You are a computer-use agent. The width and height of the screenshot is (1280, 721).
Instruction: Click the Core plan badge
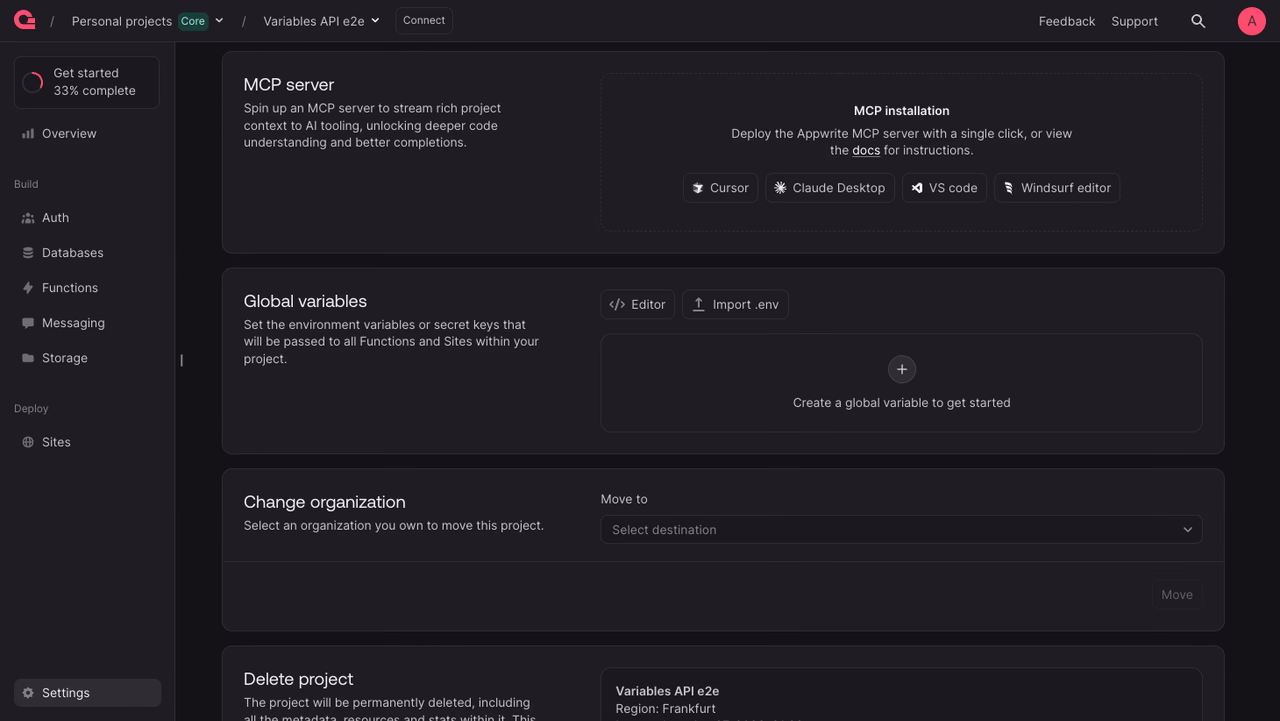point(193,21)
